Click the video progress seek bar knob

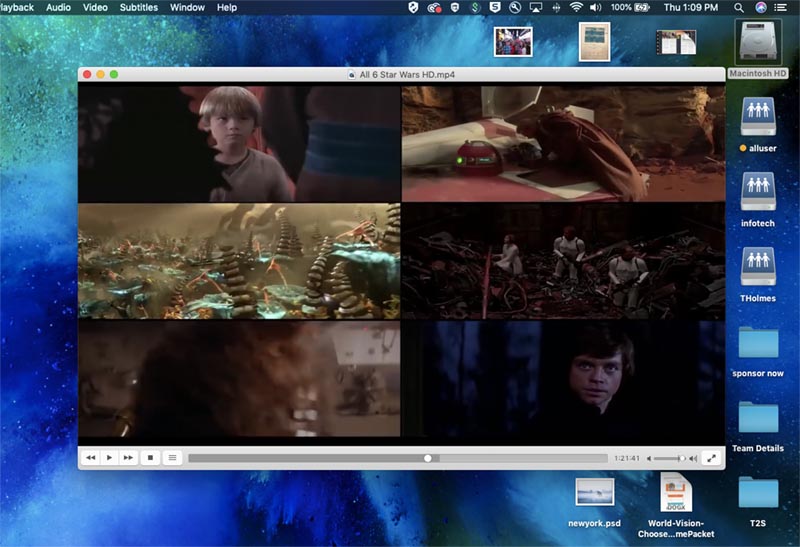428,458
